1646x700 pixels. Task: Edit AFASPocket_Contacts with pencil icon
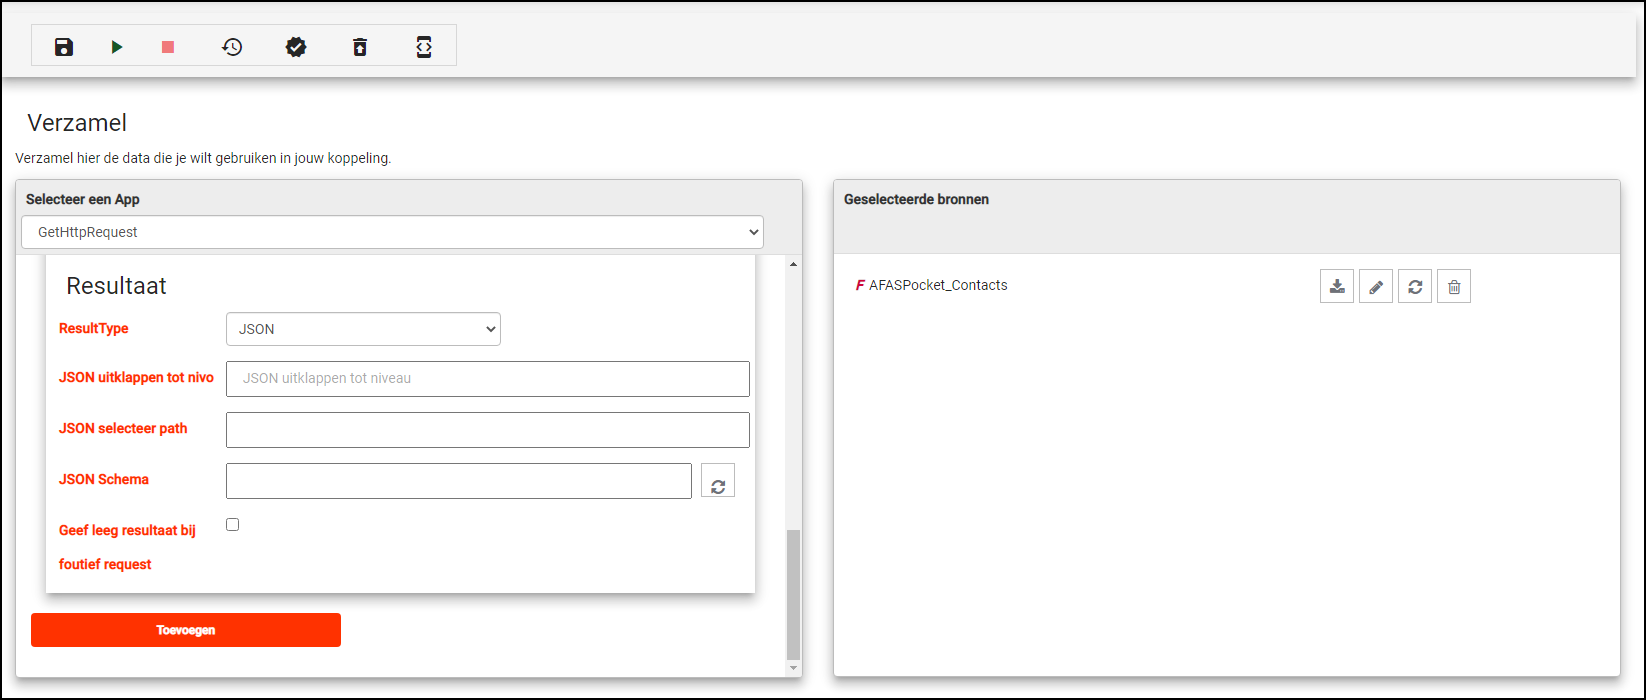1376,287
